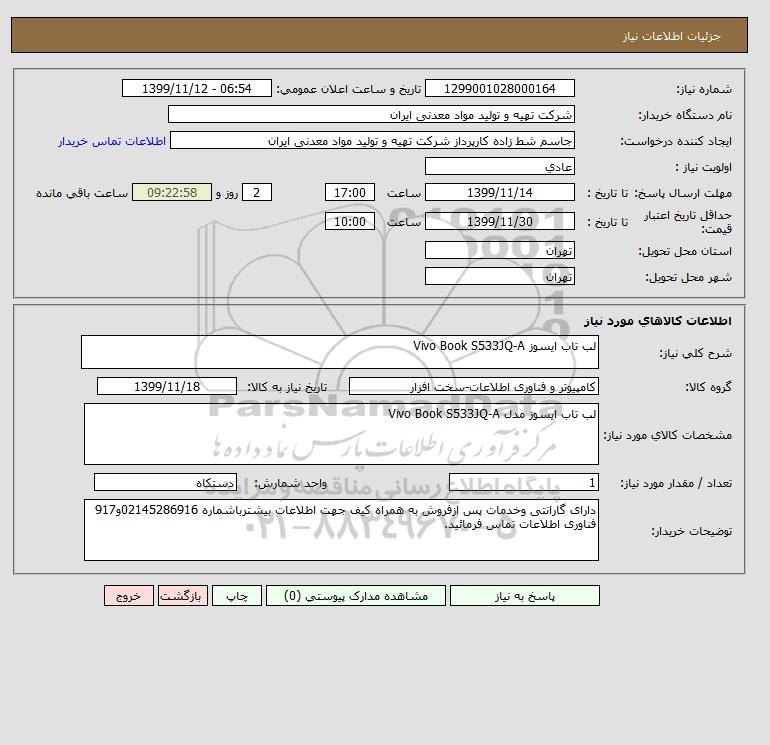Click the response deadline date 1399/11/14
This screenshot has width=770, height=745.
499,193
